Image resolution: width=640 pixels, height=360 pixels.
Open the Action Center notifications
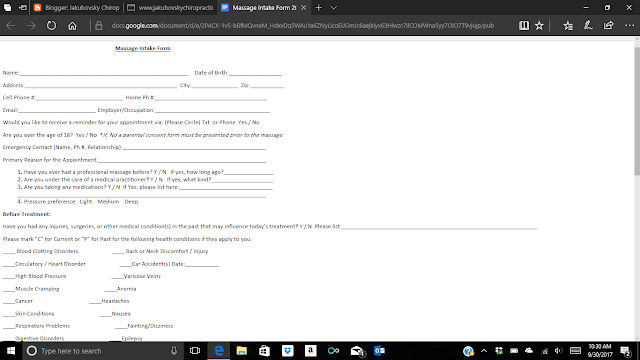point(626,351)
